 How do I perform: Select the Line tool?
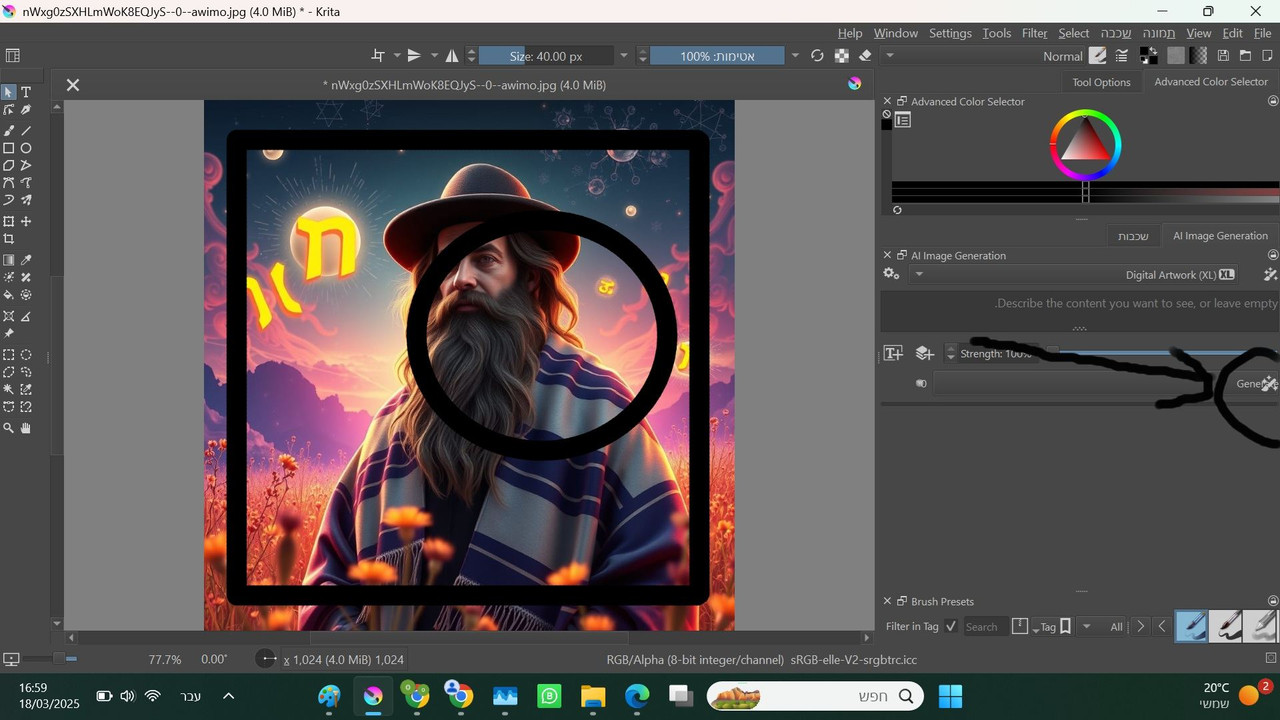point(26,130)
